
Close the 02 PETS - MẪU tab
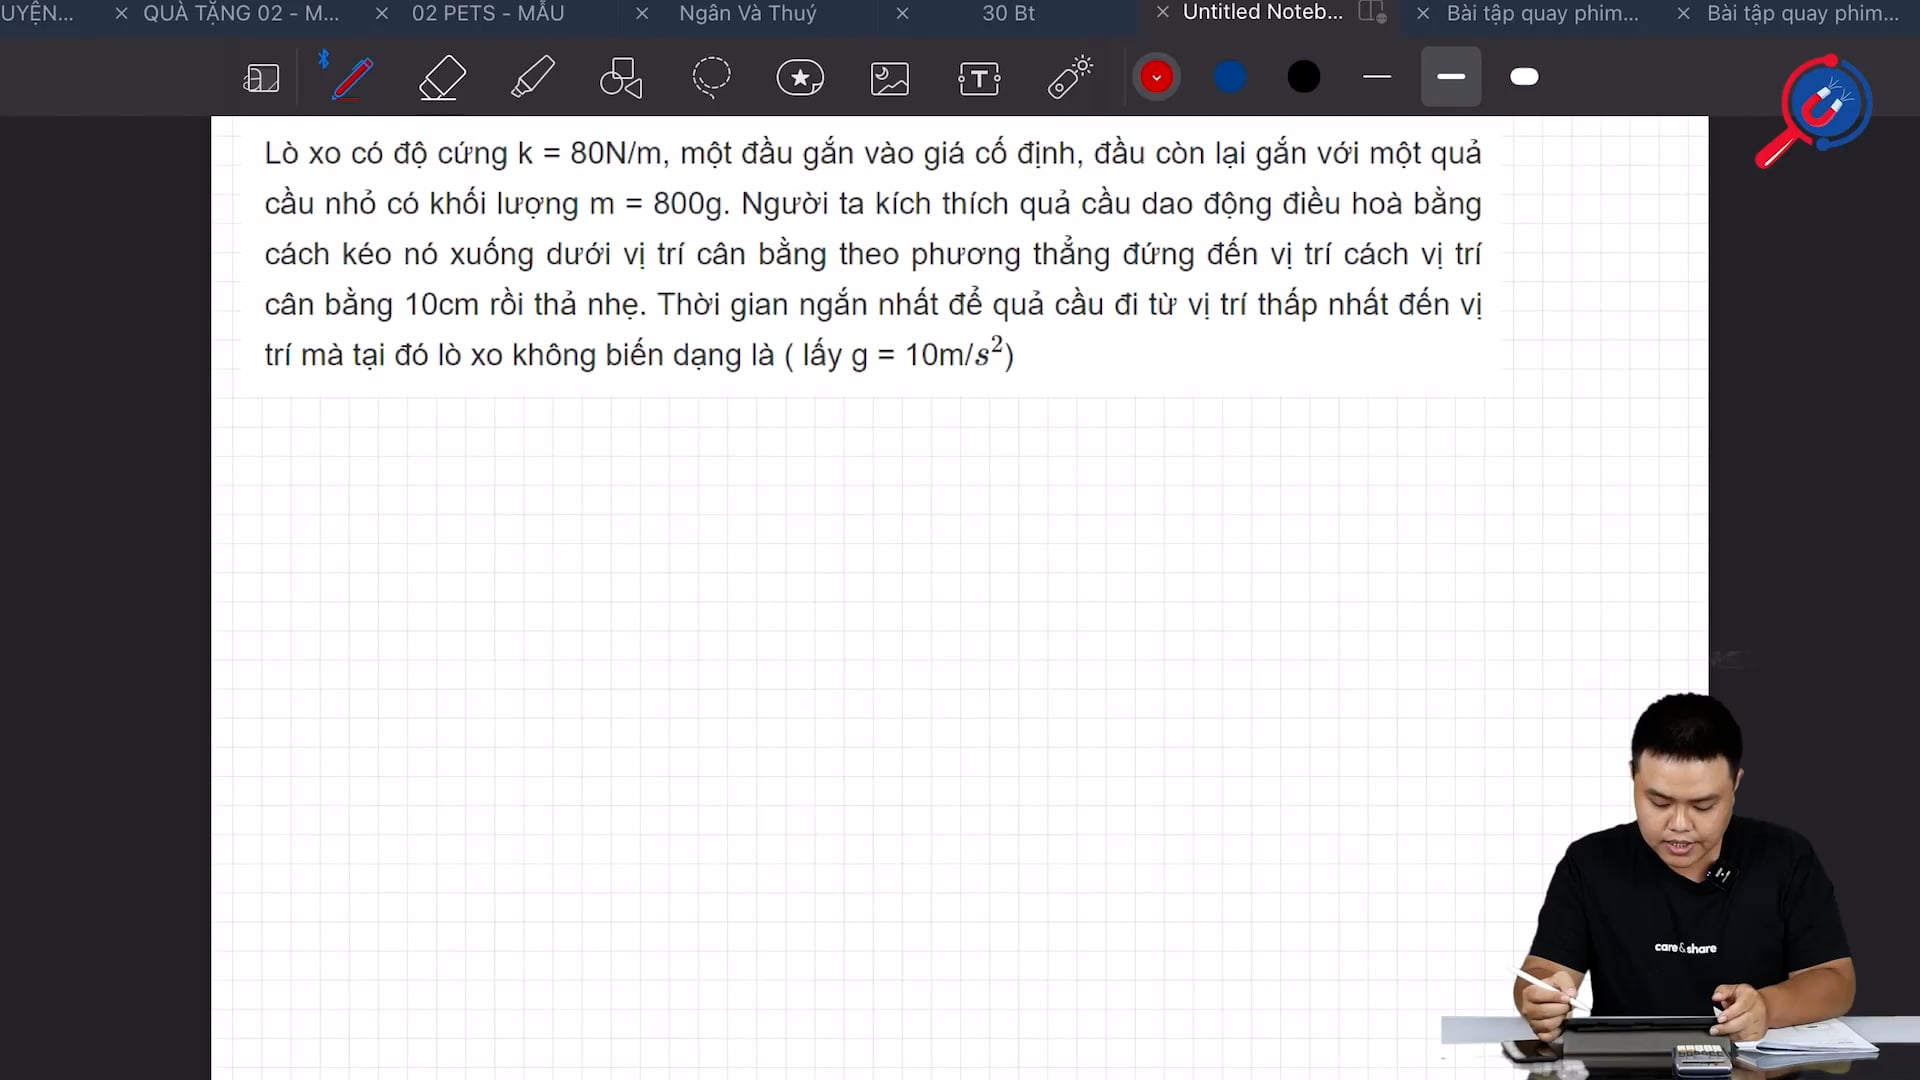click(x=381, y=13)
